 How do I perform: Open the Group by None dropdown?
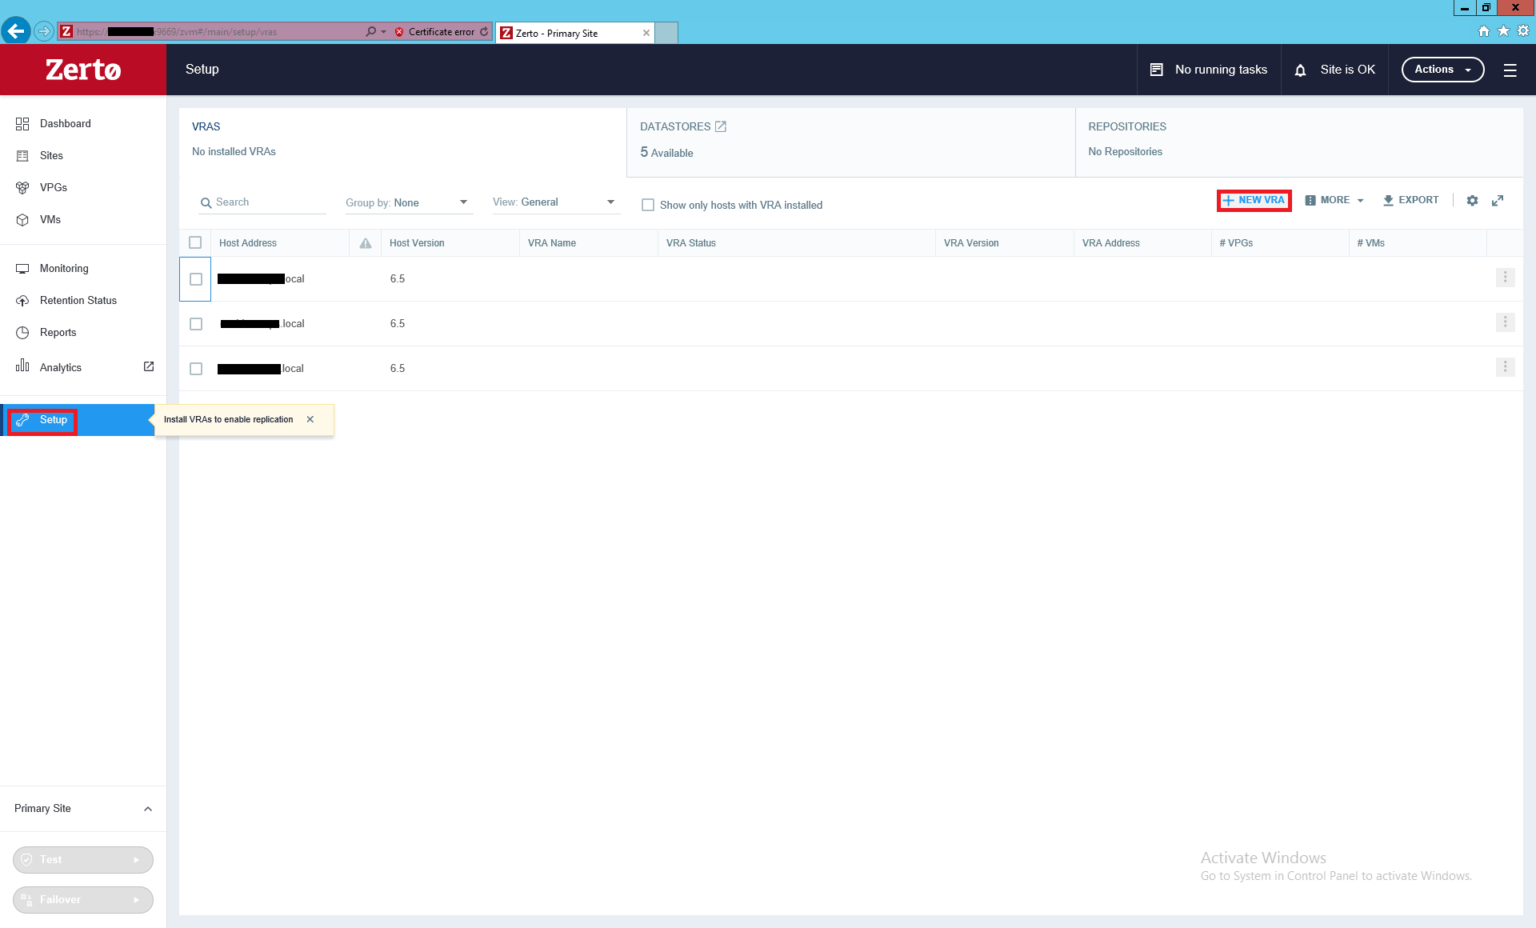pos(407,203)
